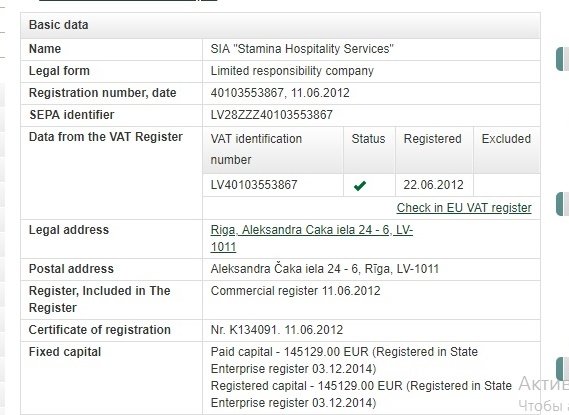The height and width of the screenshot is (415, 569).
Task: Click the SEPA identifier LV28ZZZ40103553867 value
Action: click(271, 115)
